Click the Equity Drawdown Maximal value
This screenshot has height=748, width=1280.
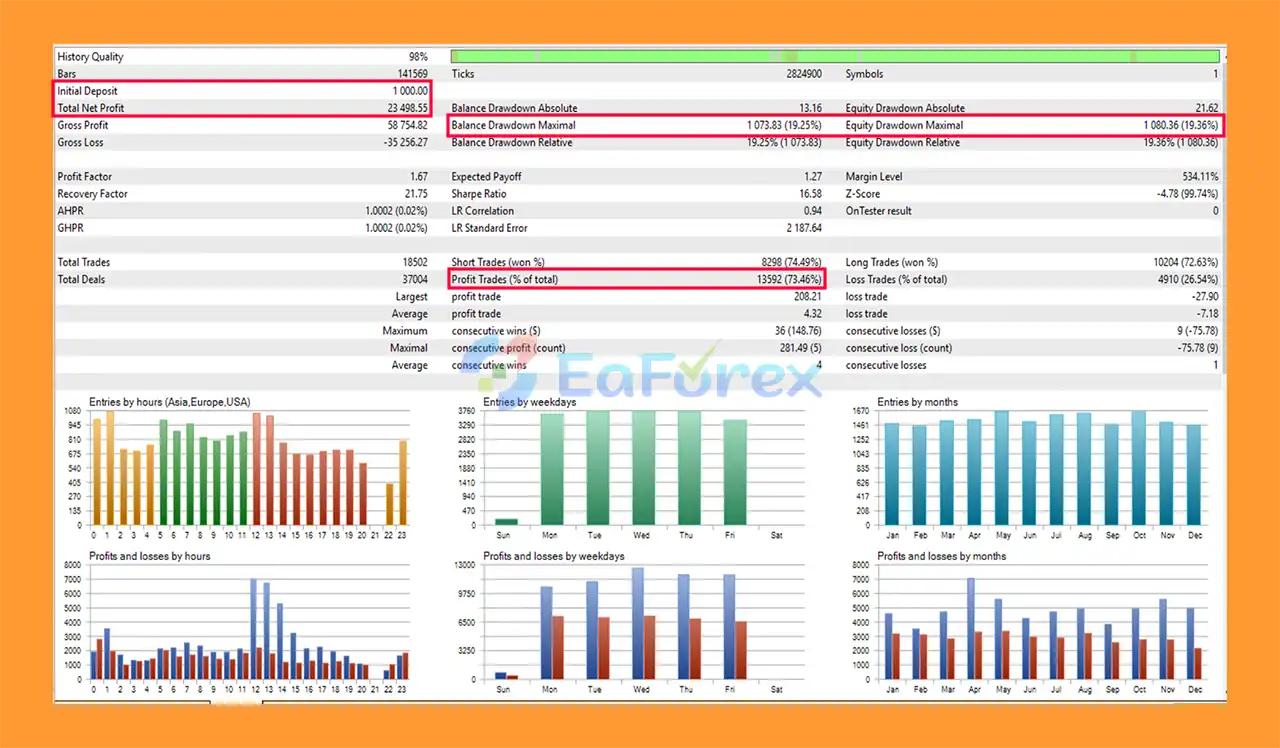1181,126
